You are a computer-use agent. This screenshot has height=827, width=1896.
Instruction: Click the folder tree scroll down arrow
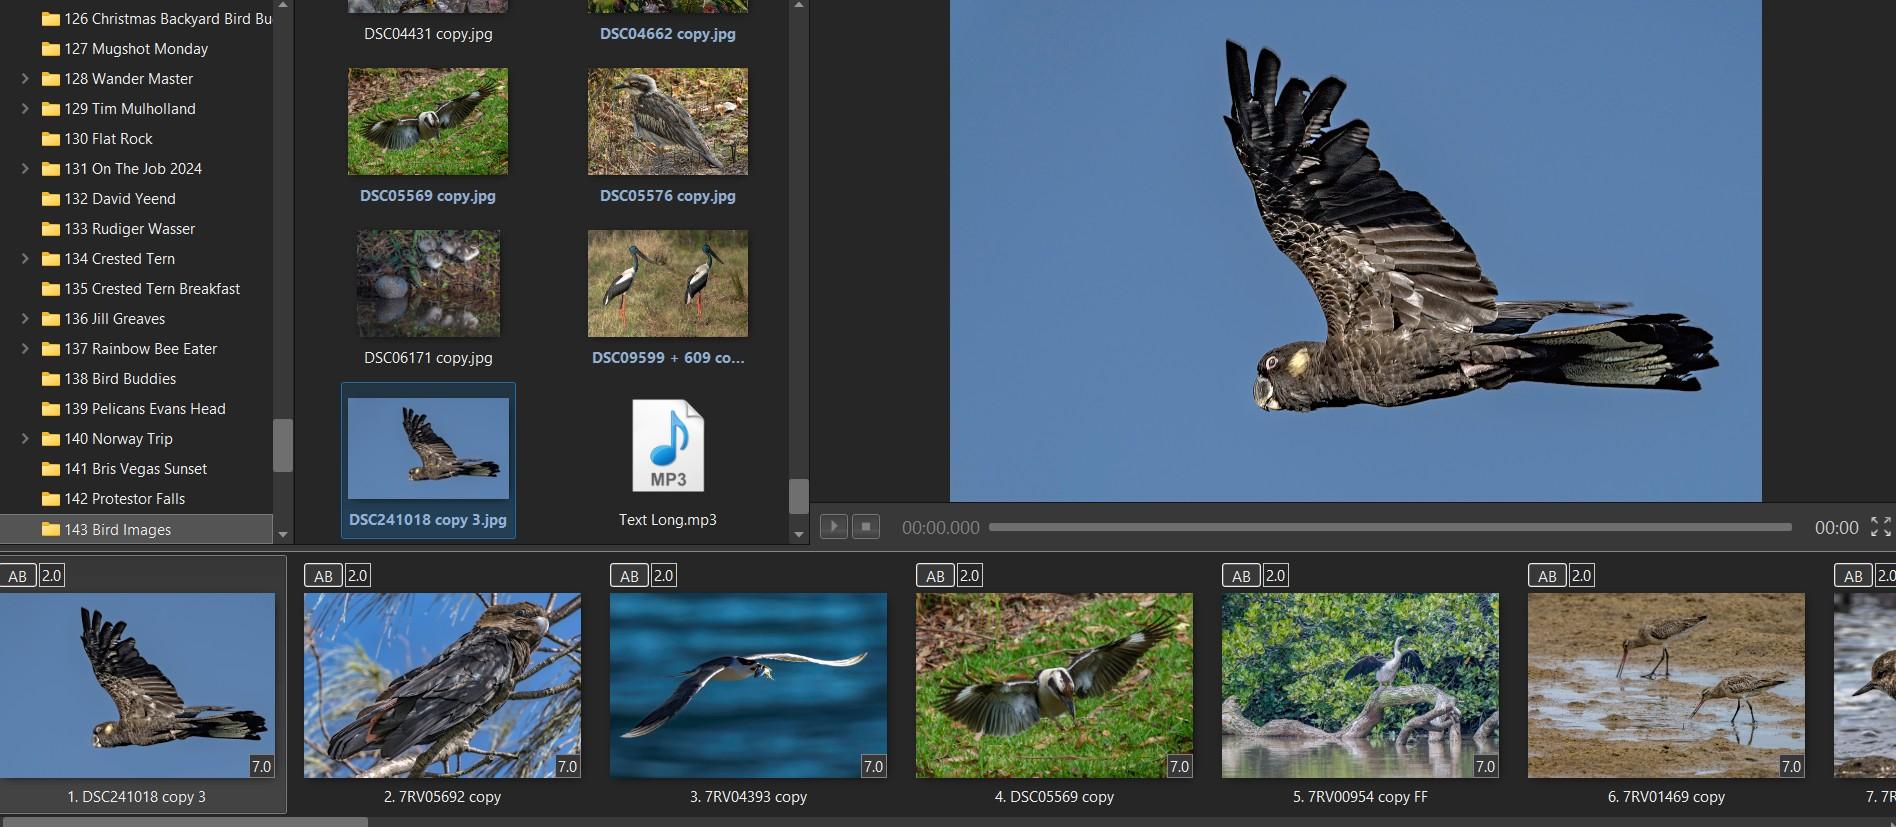coord(283,535)
